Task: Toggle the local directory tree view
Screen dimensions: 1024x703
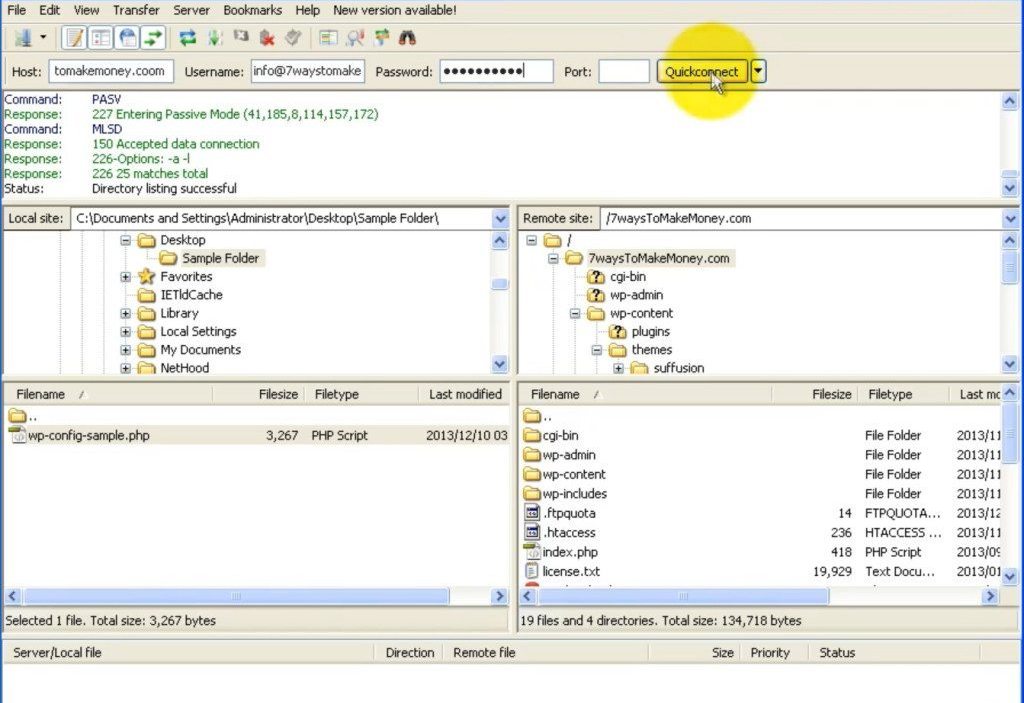Action: tap(100, 39)
